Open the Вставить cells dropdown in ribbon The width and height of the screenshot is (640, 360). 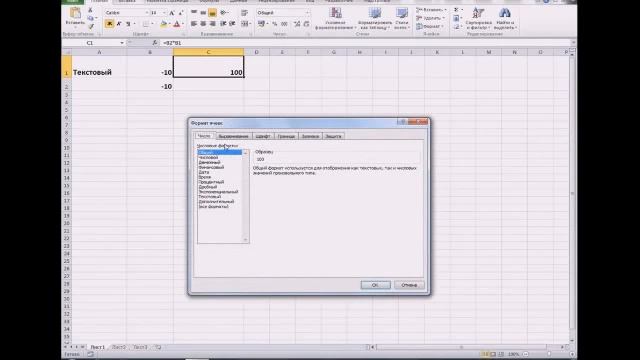[x=431, y=10]
